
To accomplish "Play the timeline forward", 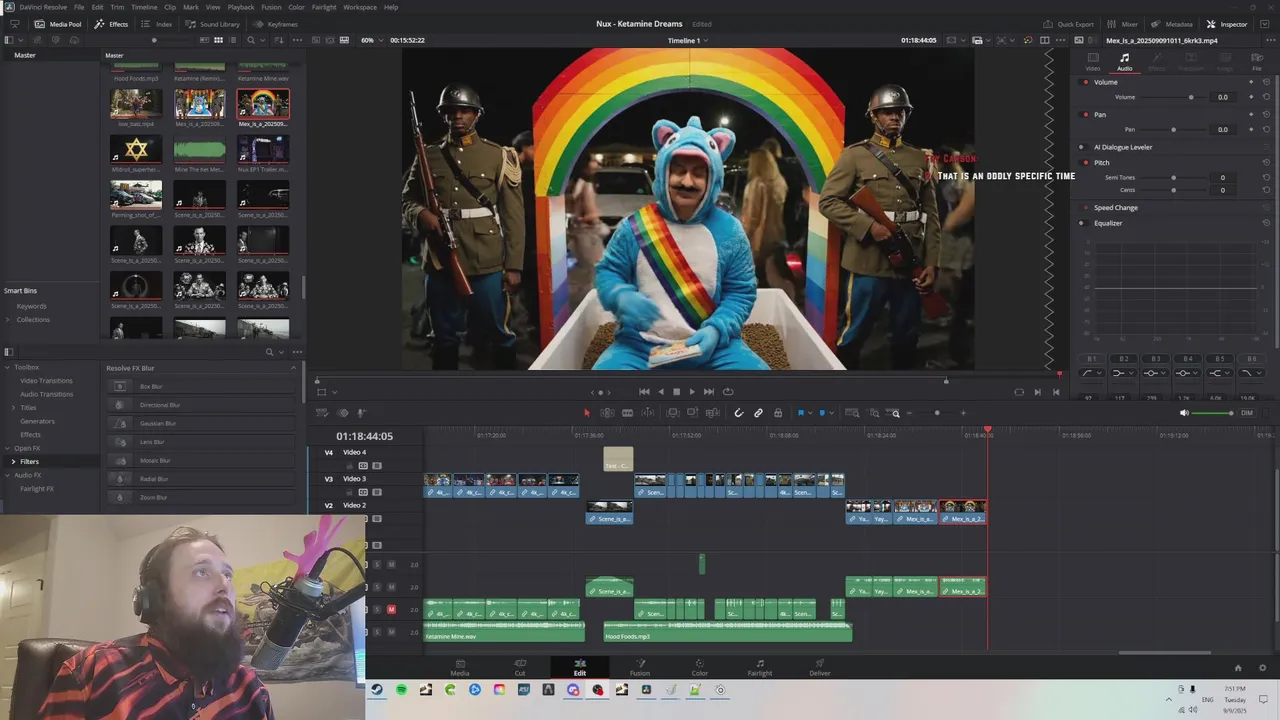I will point(692,392).
